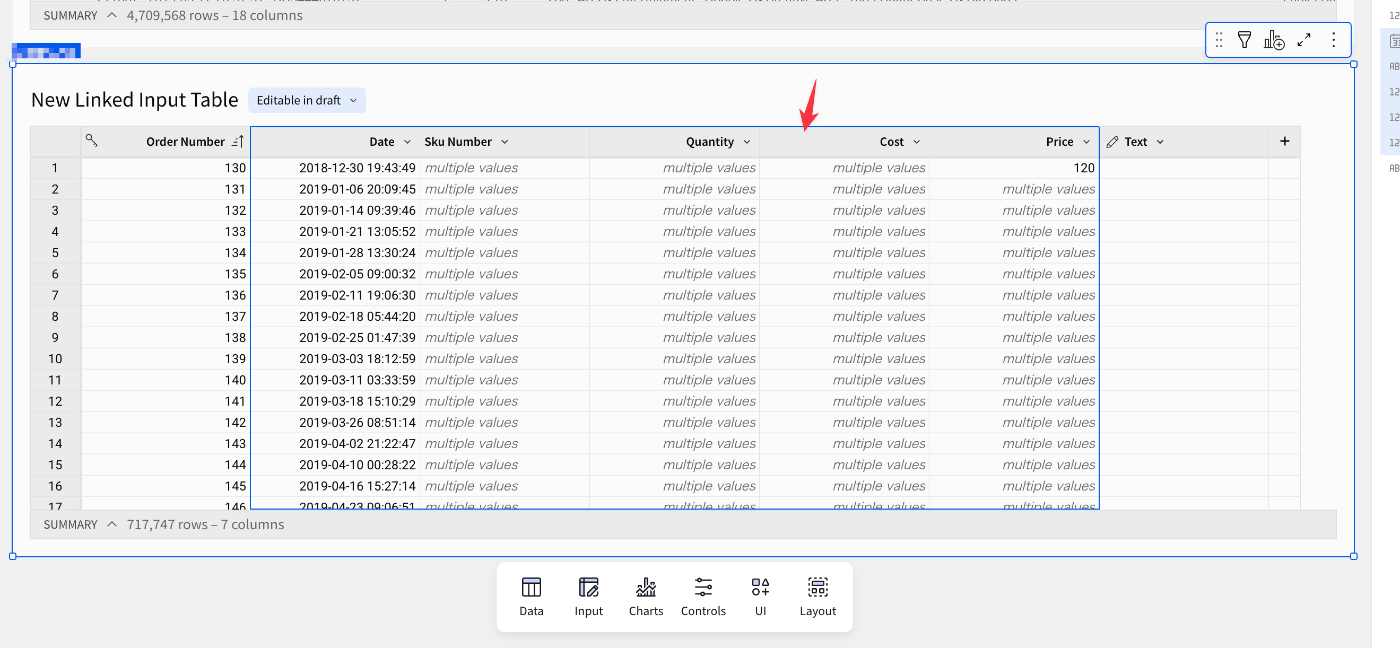The width and height of the screenshot is (1400, 648).
Task: Click the key icon in Order Number header
Action: point(91,141)
